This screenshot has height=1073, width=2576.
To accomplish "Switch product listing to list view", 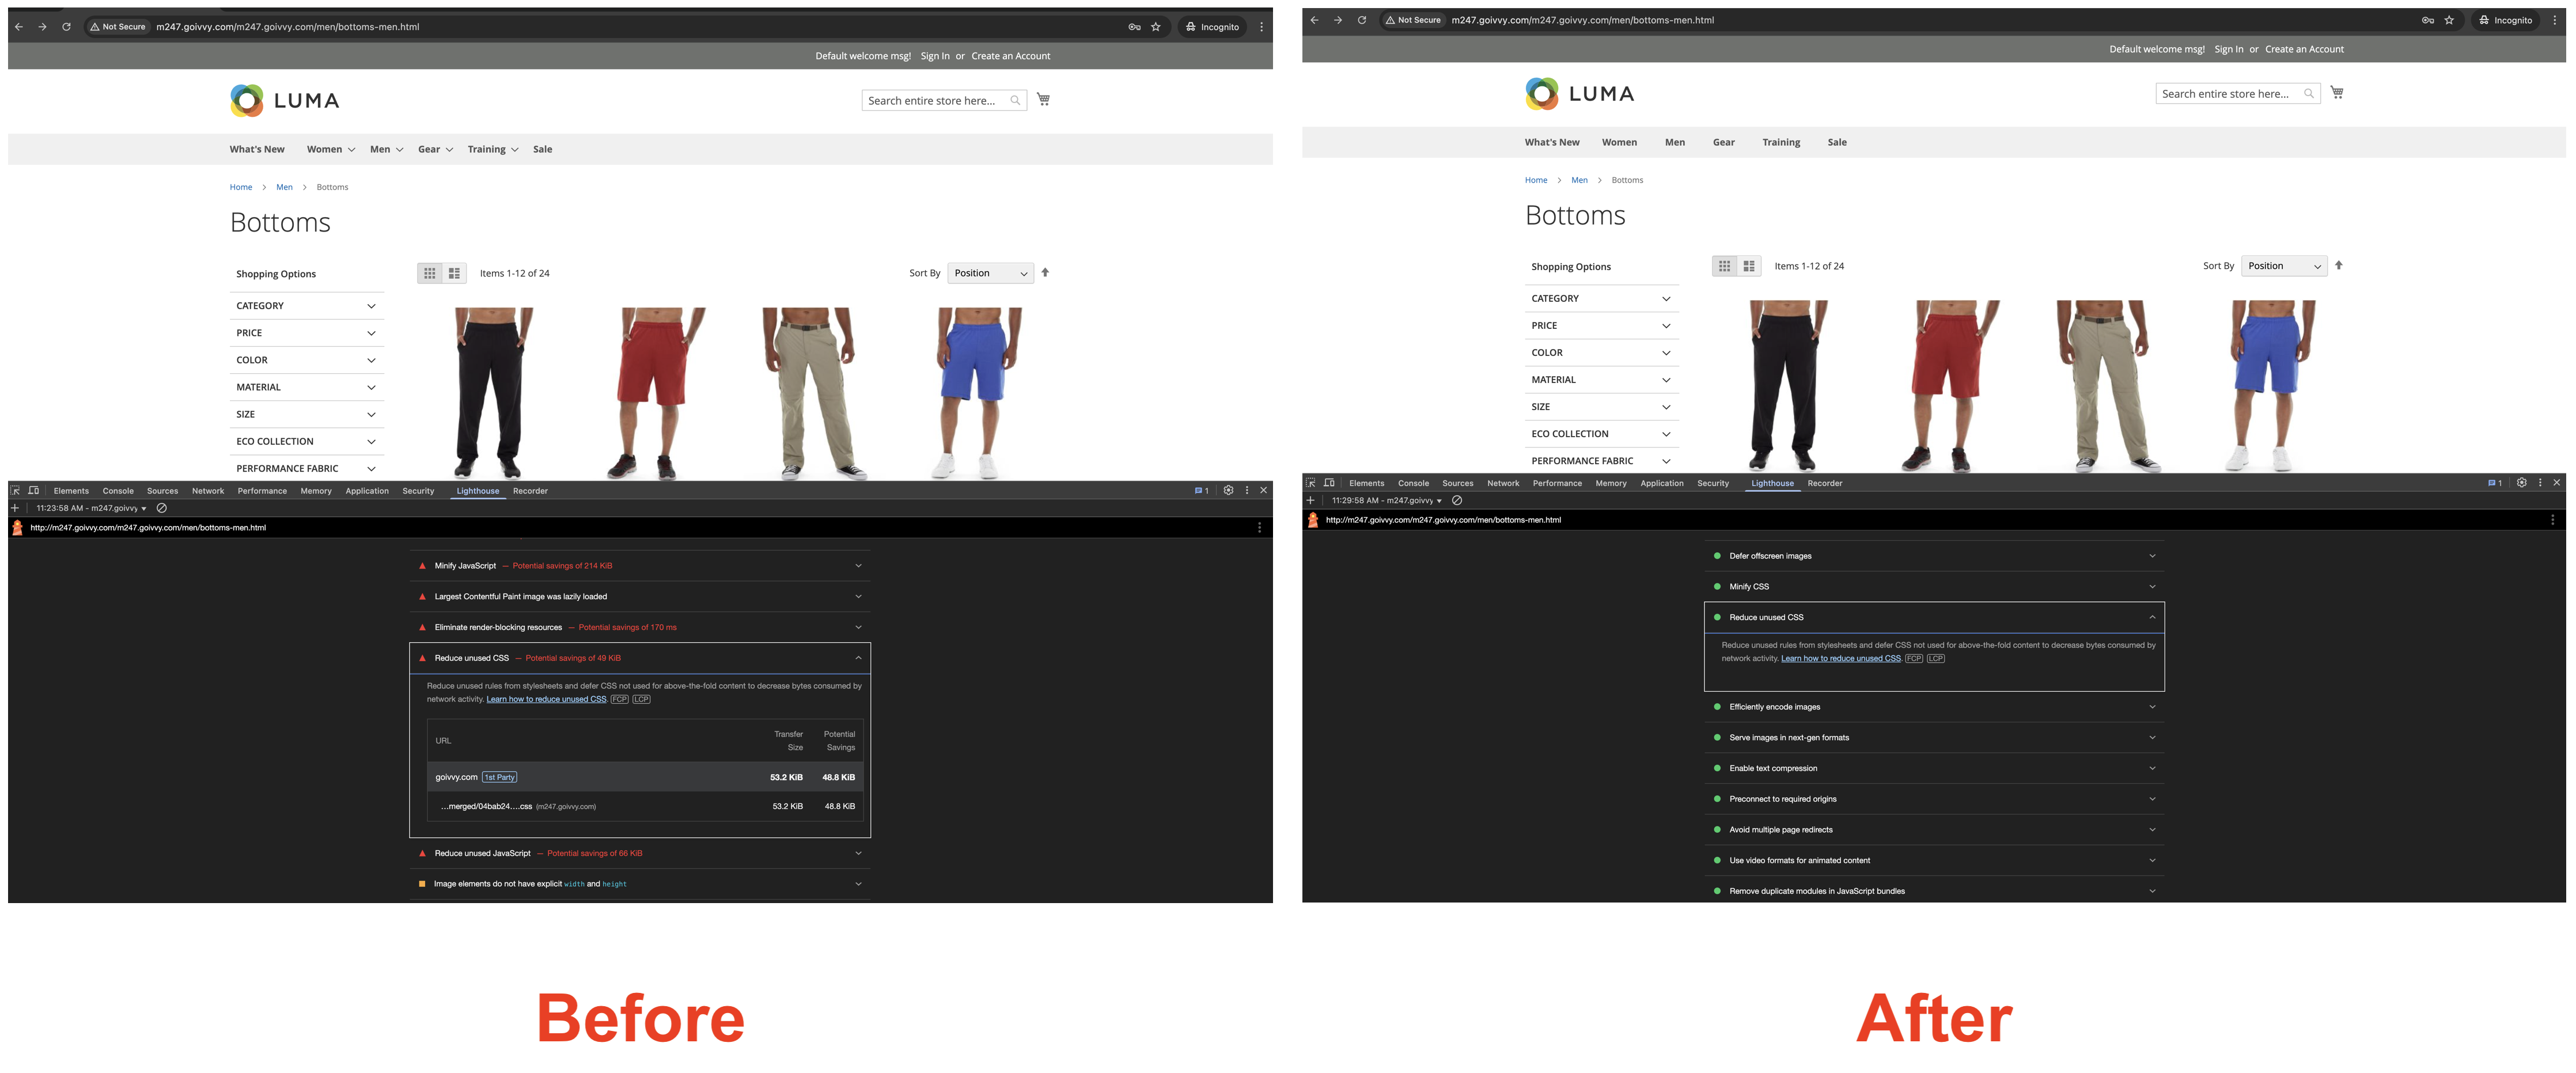I will 455,272.
